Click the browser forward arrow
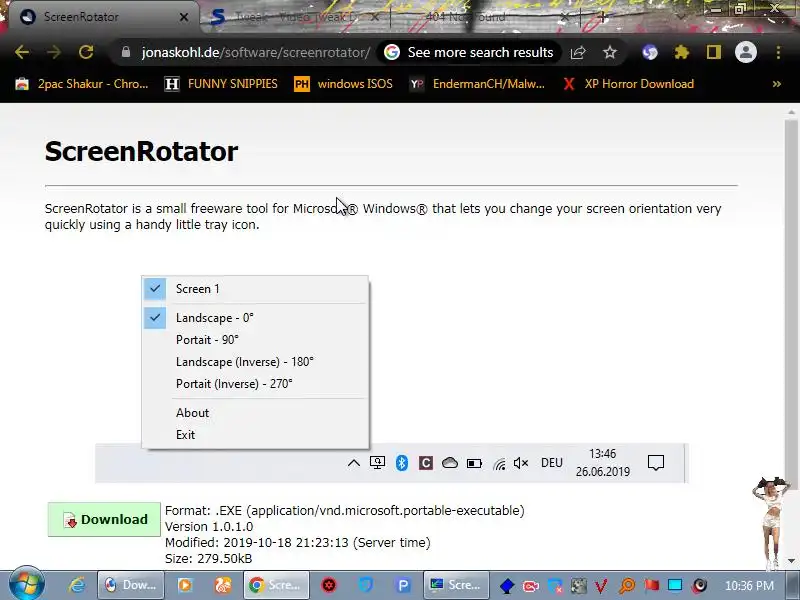 pyautogui.click(x=54, y=52)
